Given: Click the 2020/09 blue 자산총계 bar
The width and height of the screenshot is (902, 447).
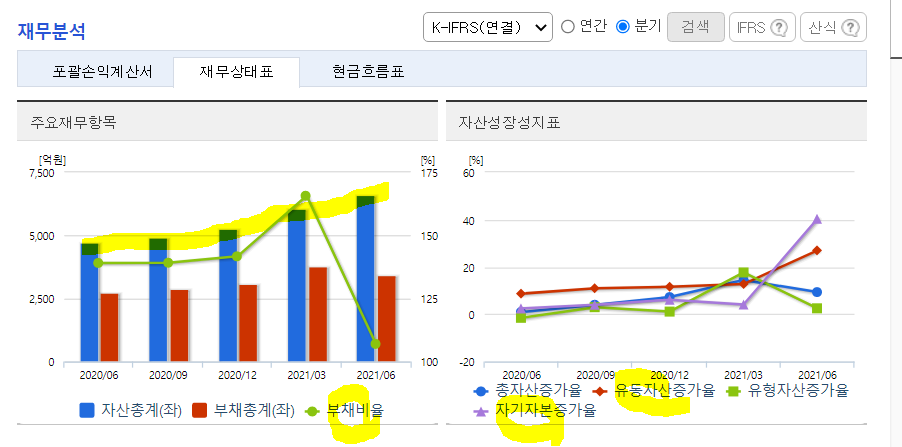Looking at the screenshot, I should [x=158, y=300].
